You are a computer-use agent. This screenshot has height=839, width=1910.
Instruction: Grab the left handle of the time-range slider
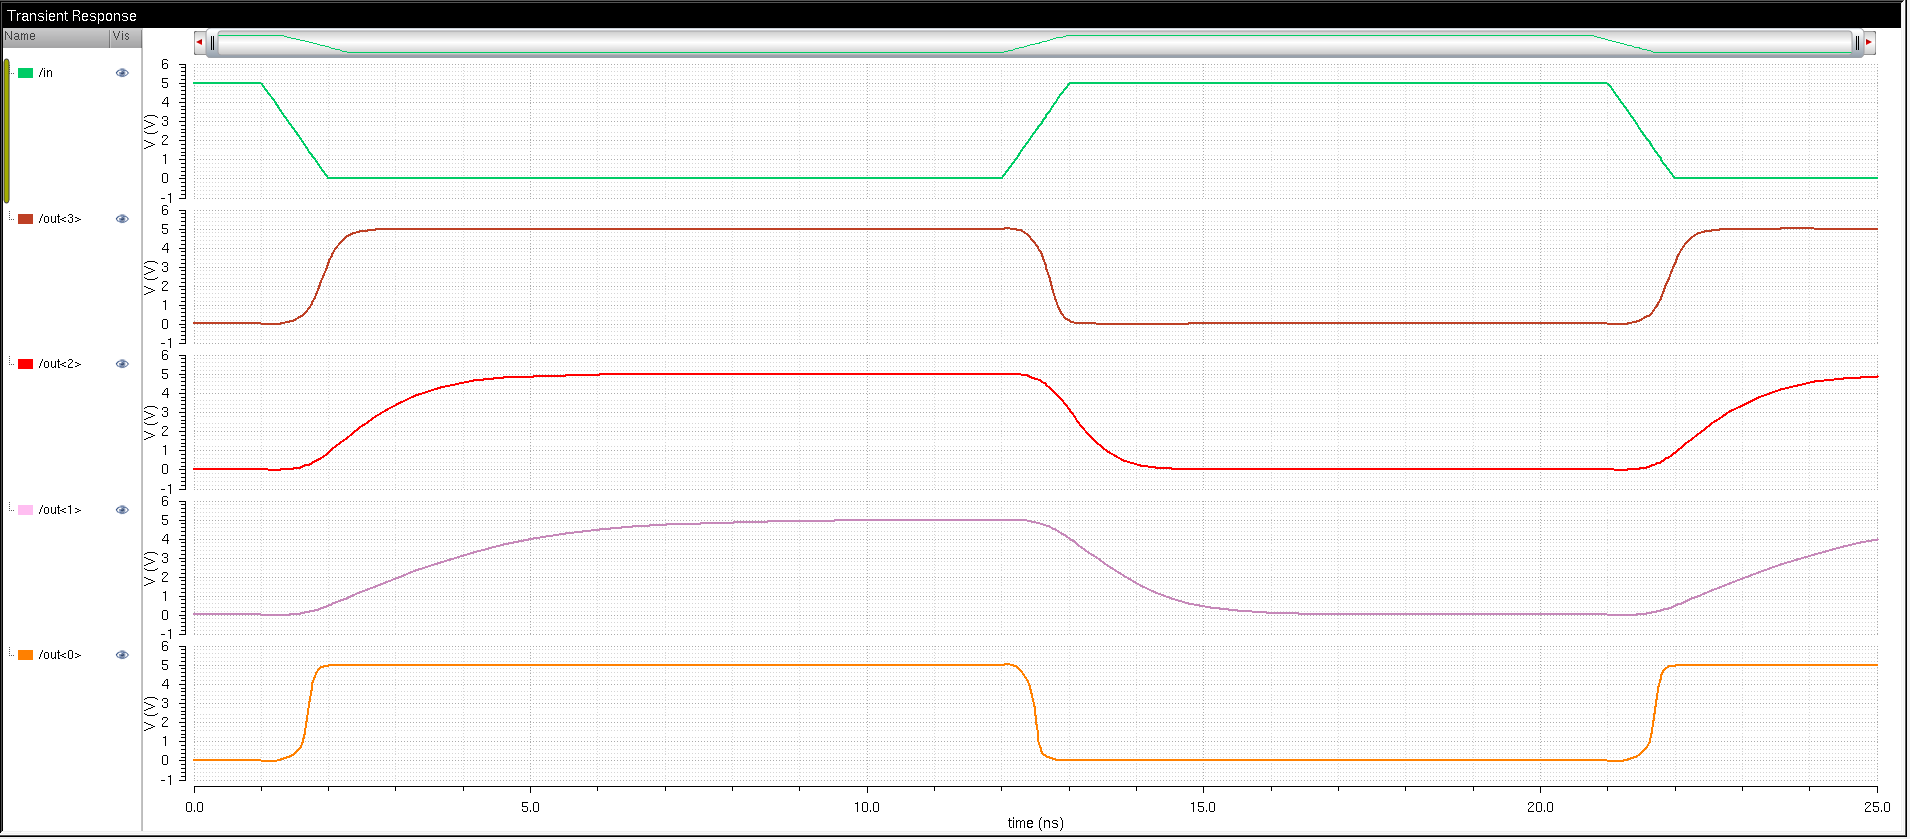(213, 43)
